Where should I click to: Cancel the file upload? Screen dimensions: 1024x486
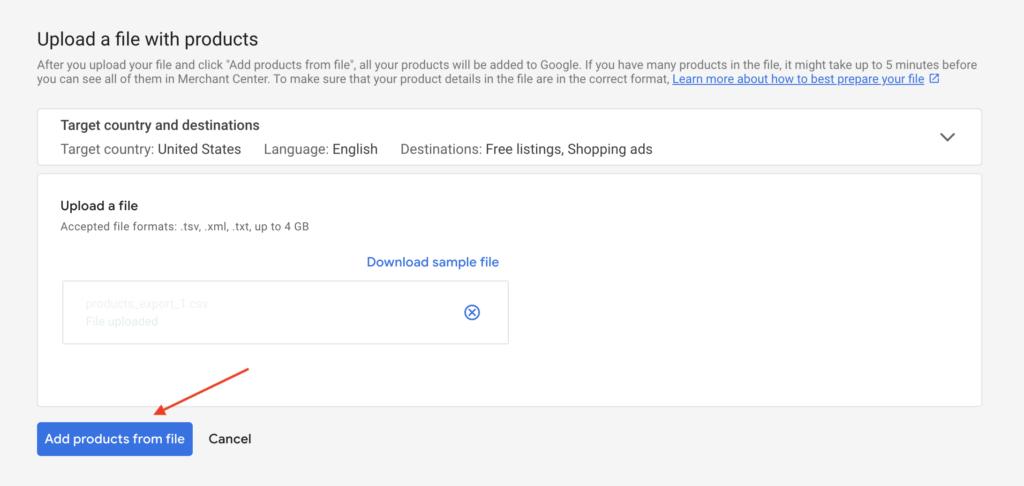click(x=230, y=439)
